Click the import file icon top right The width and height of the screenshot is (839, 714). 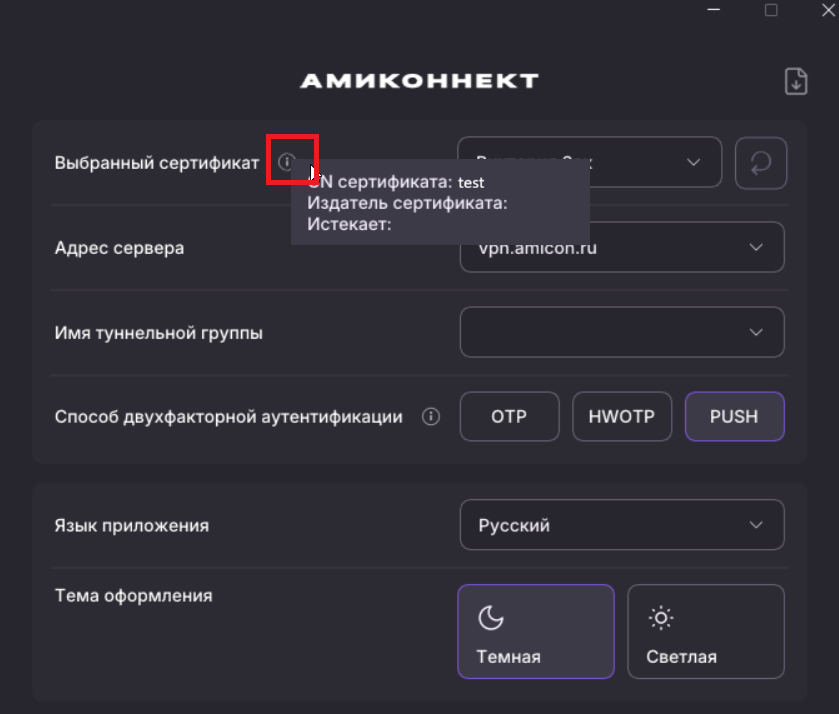pyautogui.click(x=796, y=81)
